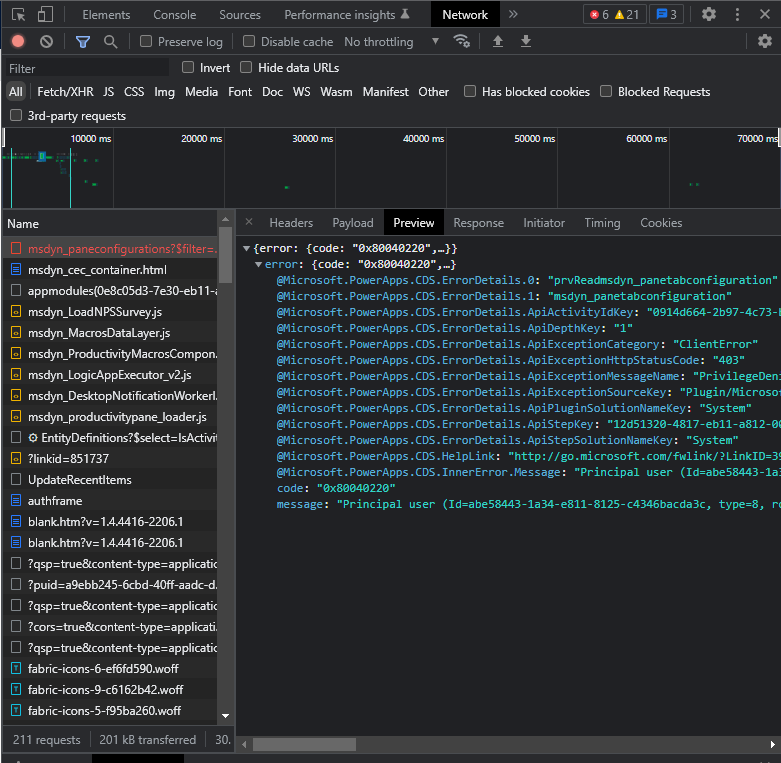Viewport: 781px width, 763px height.
Task: Filter by Manifest requests
Action: pos(386,92)
